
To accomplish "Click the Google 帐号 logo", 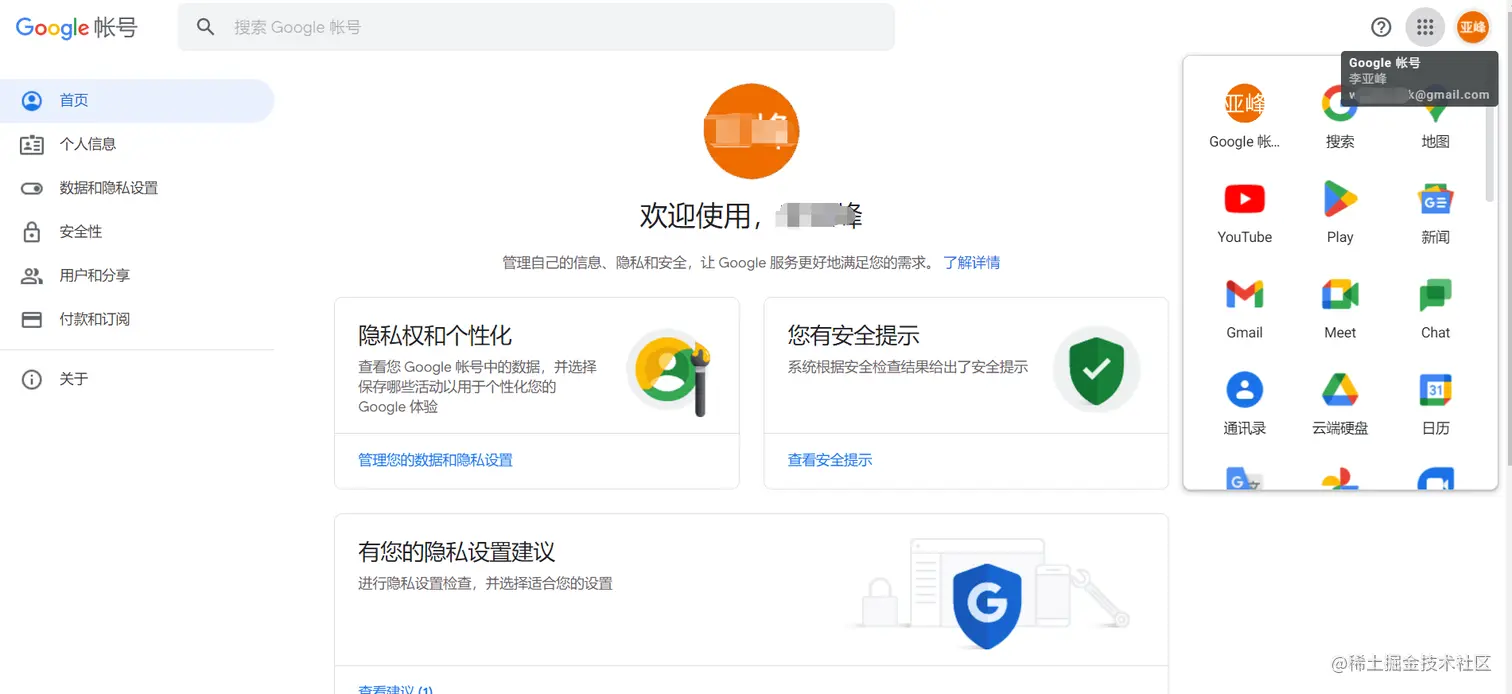I will click(77, 27).
